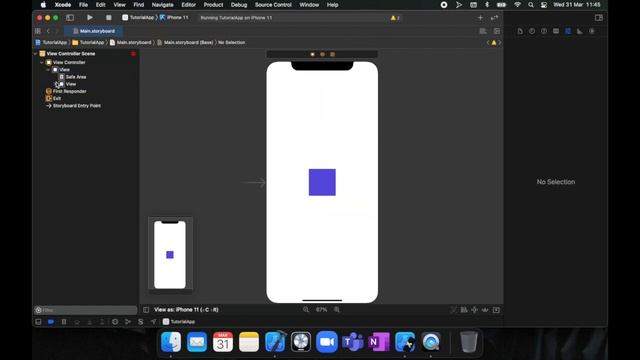Zoom out the canvas
This screenshot has width=640, height=360.
pyautogui.click(x=306, y=310)
